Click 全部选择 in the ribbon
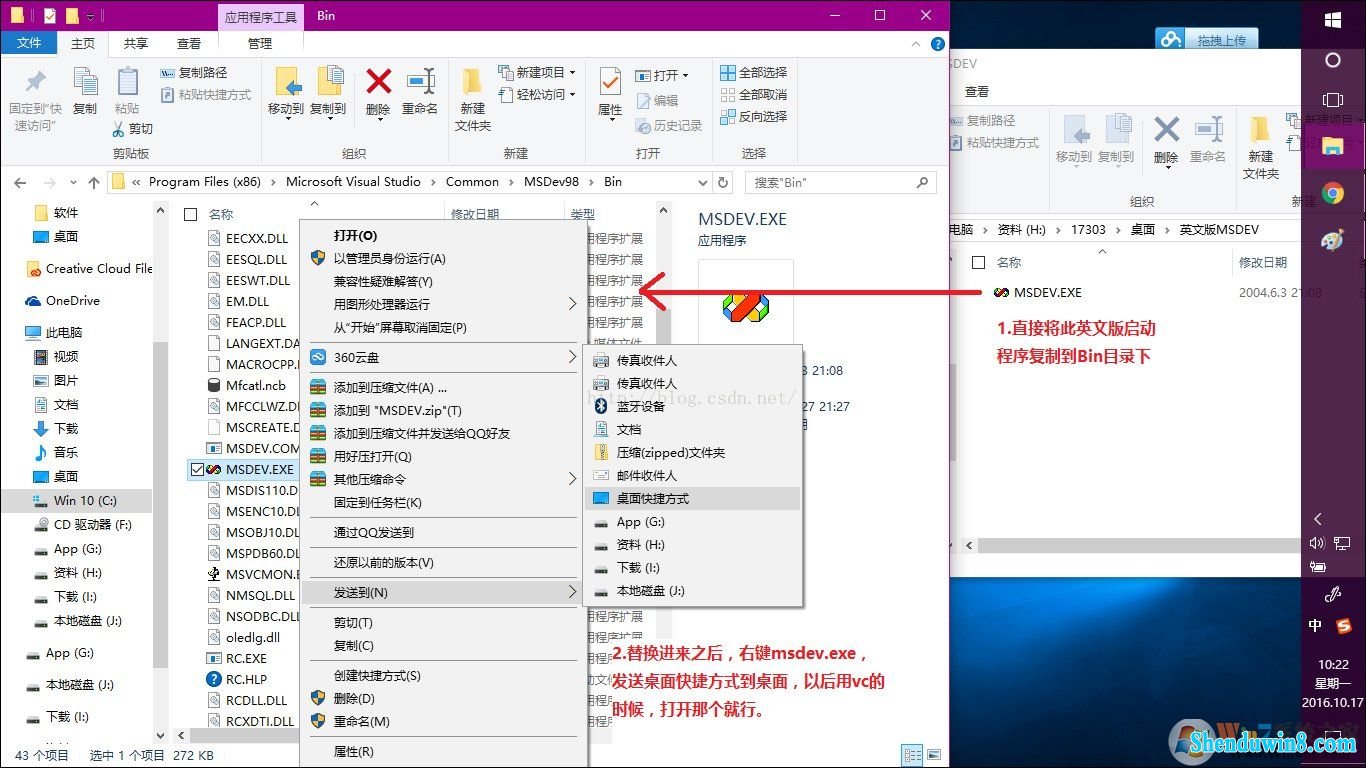 (753, 72)
